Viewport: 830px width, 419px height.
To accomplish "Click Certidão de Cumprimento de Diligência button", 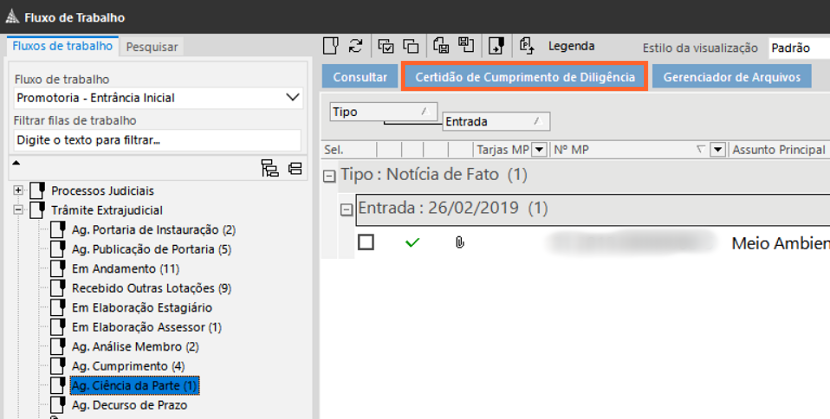I will pos(525,77).
